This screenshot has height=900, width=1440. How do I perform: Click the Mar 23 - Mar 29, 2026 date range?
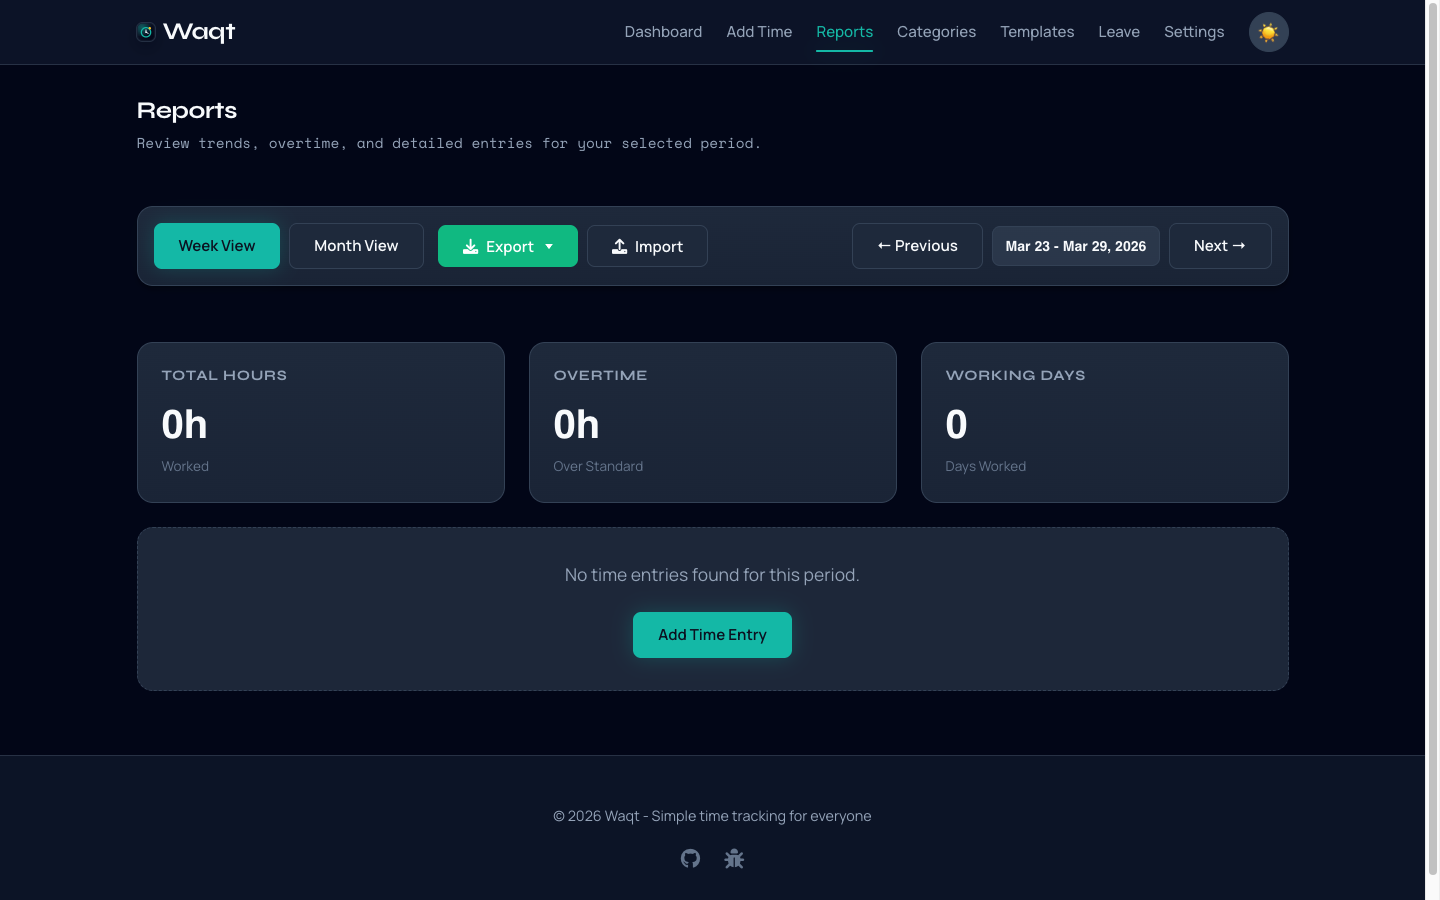(1075, 246)
